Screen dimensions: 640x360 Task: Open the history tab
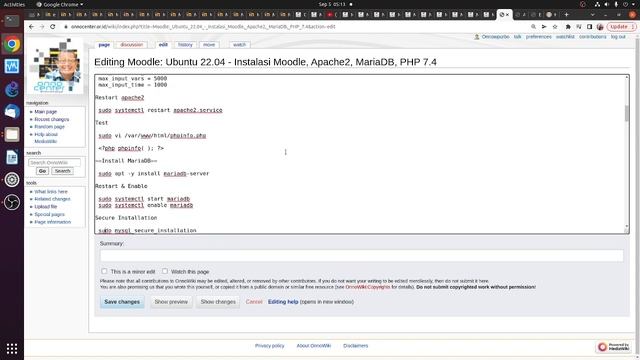pyautogui.click(x=185, y=44)
